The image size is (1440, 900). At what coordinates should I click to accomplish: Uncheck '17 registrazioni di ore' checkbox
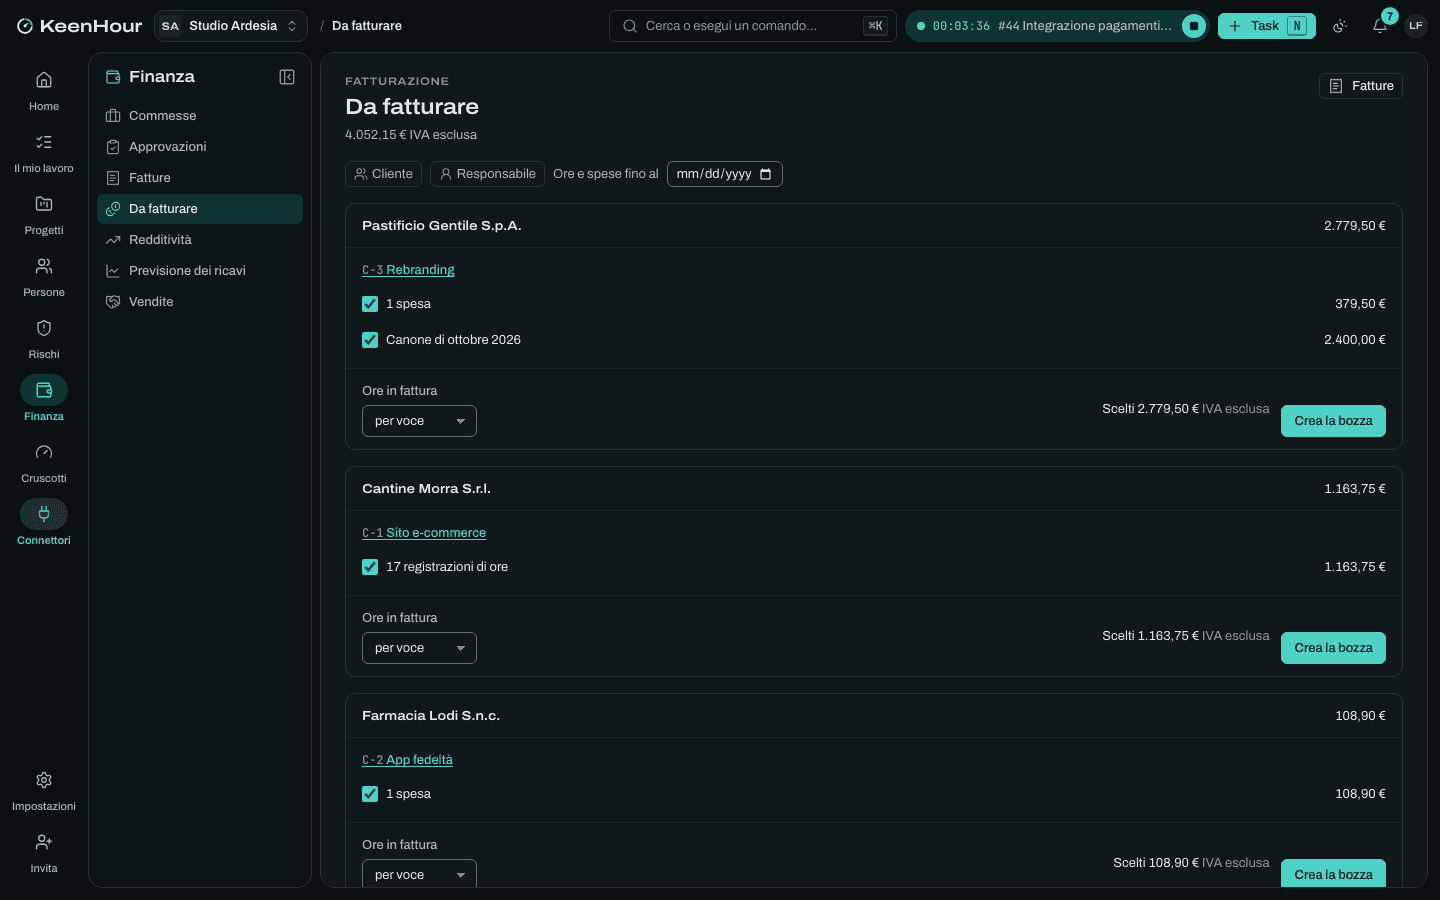point(370,567)
